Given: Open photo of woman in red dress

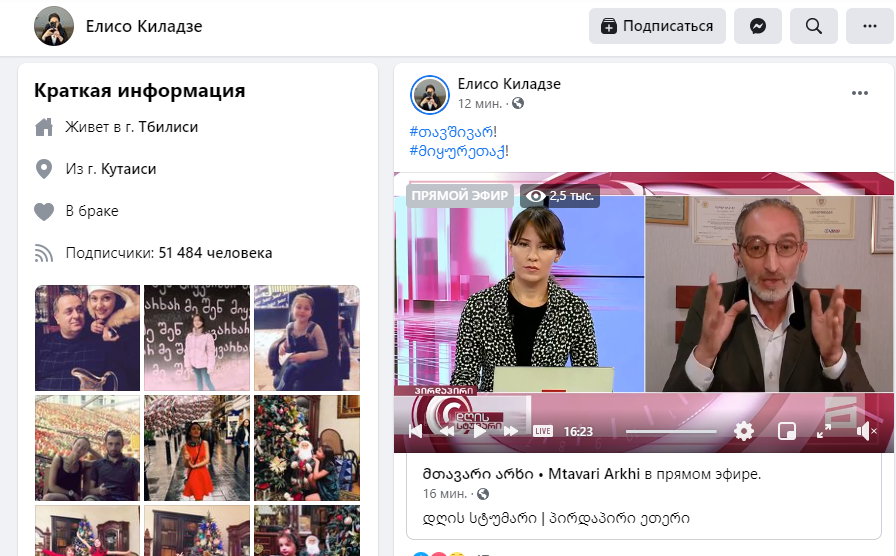Looking at the screenshot, I should click(197, 448).
